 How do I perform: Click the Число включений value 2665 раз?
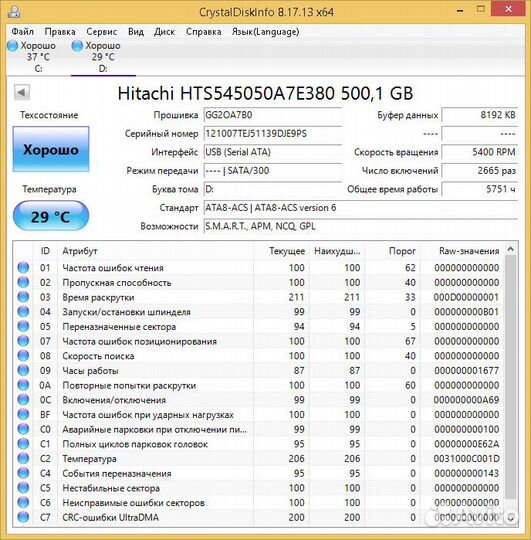pyautogui.click(x=480, y=171)
